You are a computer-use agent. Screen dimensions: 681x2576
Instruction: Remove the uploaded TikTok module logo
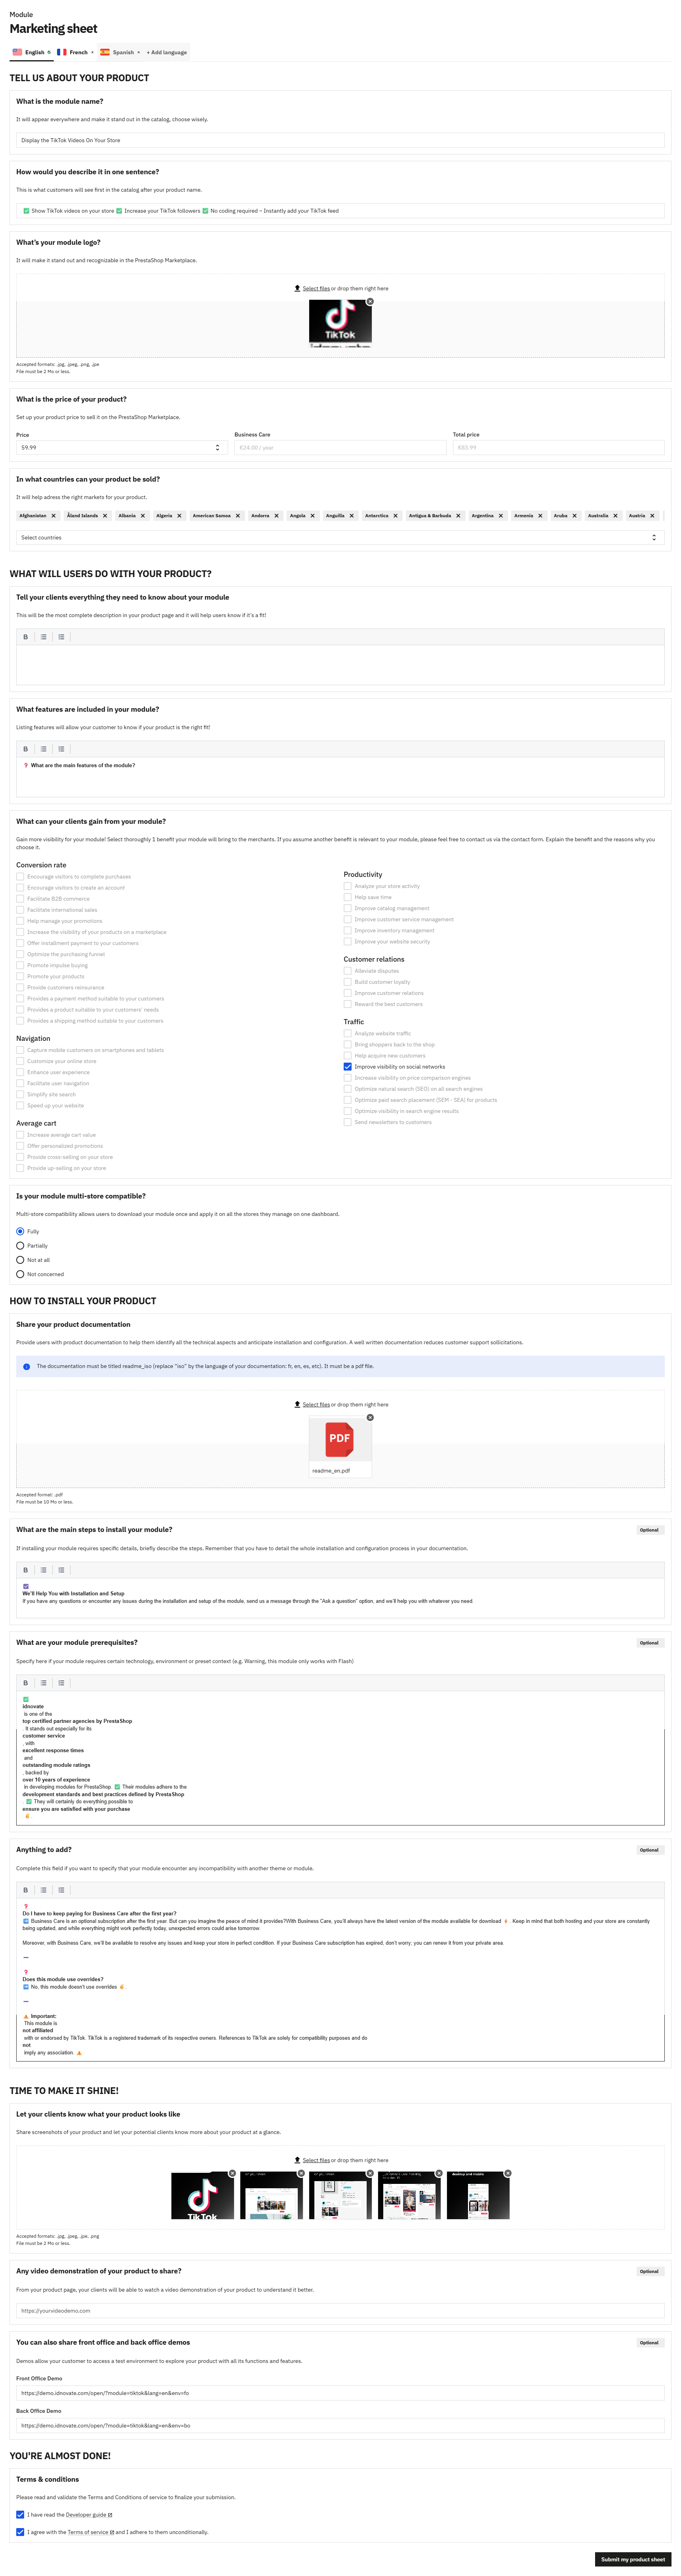(370, 301)
